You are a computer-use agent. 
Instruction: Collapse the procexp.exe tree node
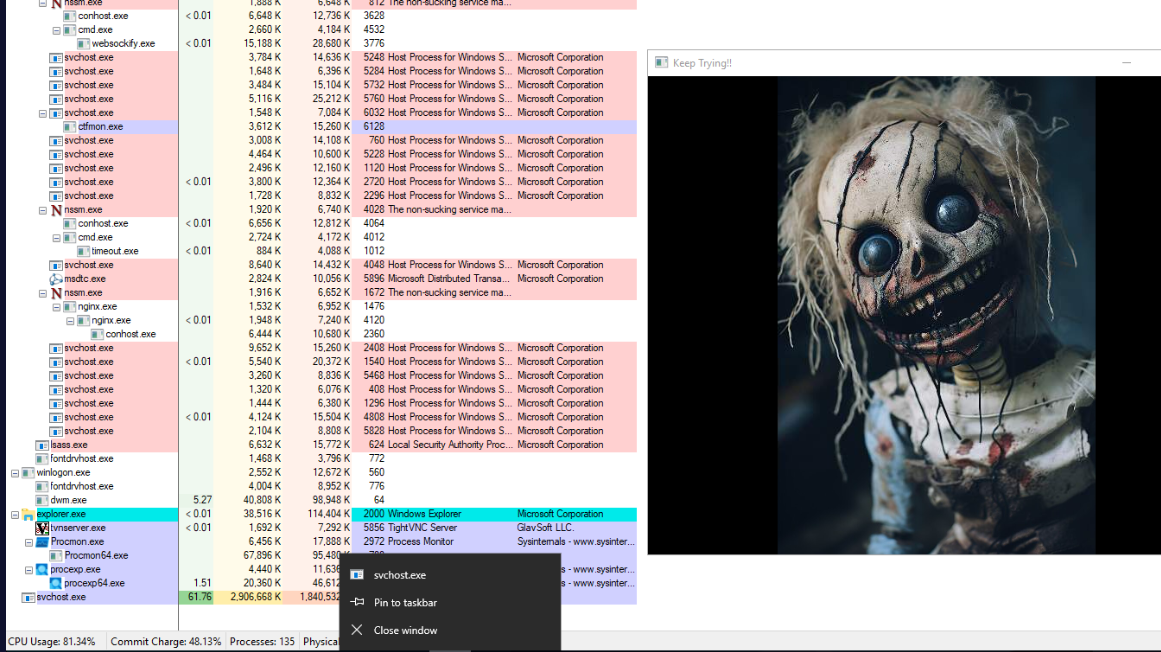pyautogui.click(x=29, y=569)
